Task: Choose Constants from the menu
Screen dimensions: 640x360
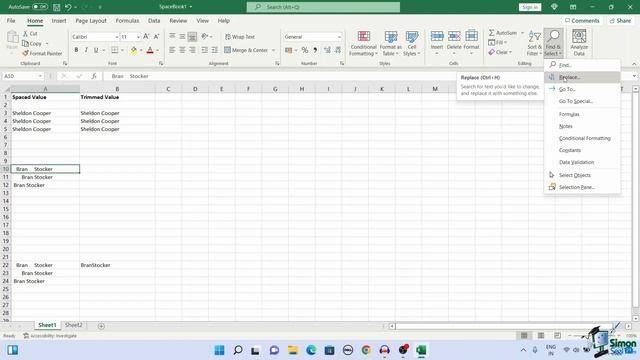Action: tap(582, 150)
